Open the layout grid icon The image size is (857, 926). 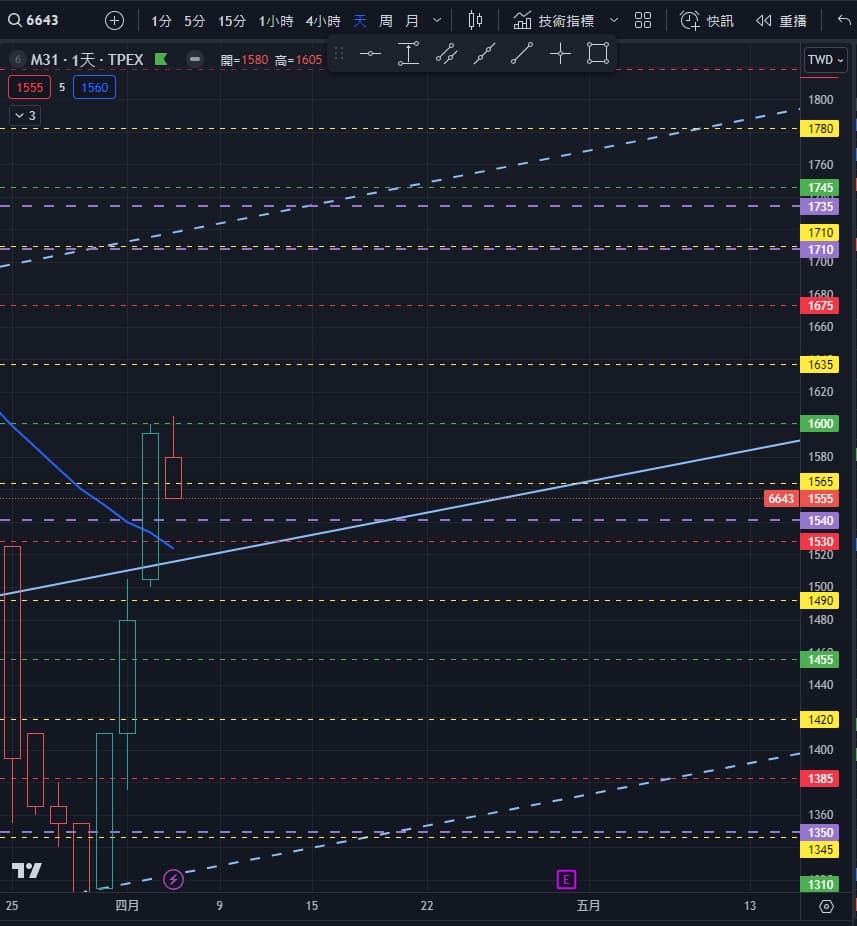643,20
